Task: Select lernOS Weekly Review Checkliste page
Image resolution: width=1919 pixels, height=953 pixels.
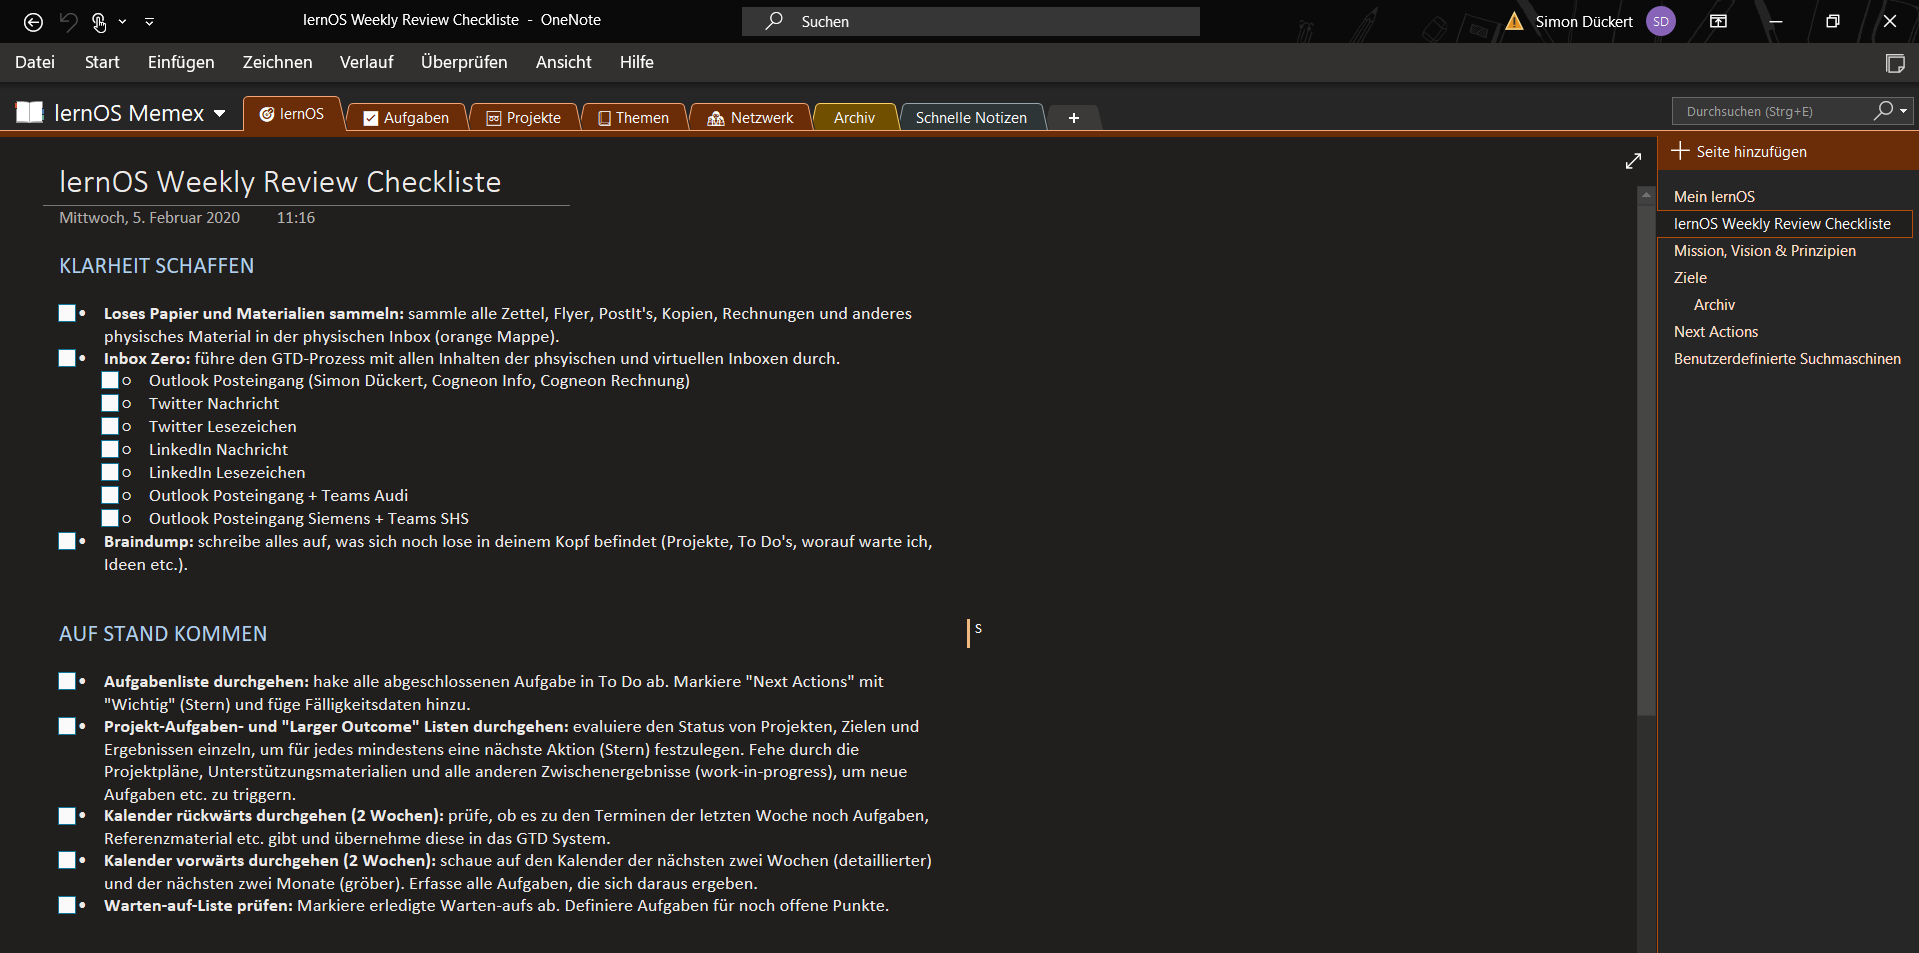Action: point(1784,224)
